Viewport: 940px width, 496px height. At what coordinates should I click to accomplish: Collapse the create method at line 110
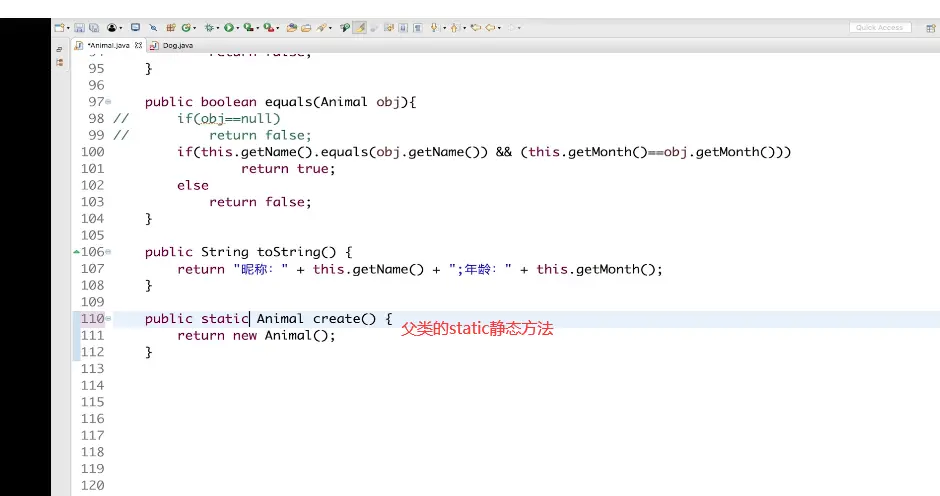pos(109,318)
